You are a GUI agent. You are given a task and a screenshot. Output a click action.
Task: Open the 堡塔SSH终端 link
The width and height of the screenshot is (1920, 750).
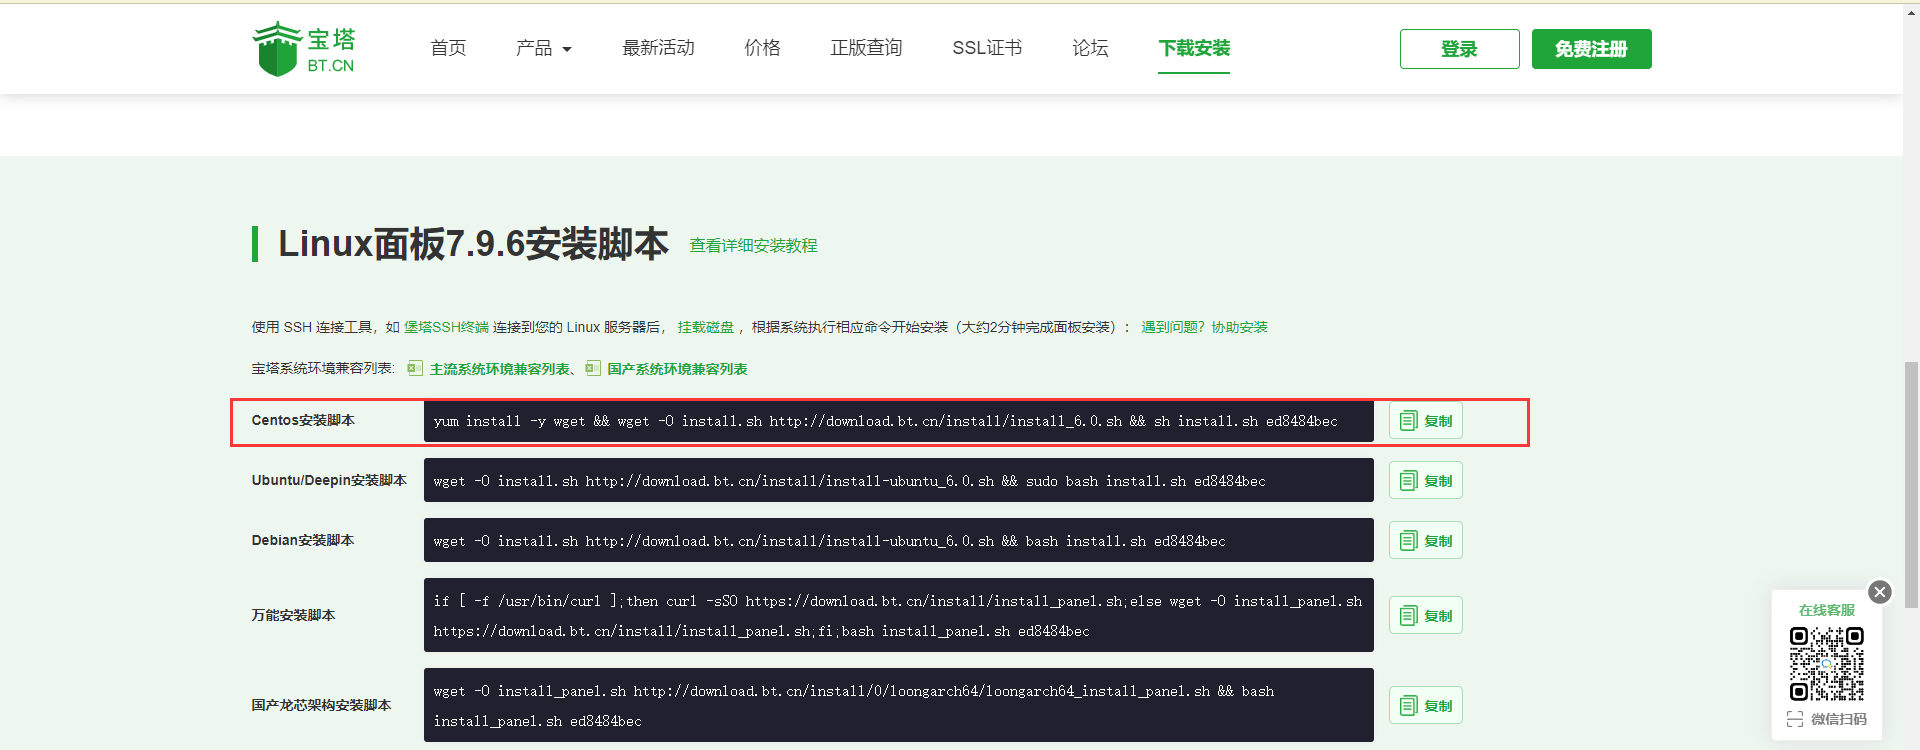tap(446, 327)
